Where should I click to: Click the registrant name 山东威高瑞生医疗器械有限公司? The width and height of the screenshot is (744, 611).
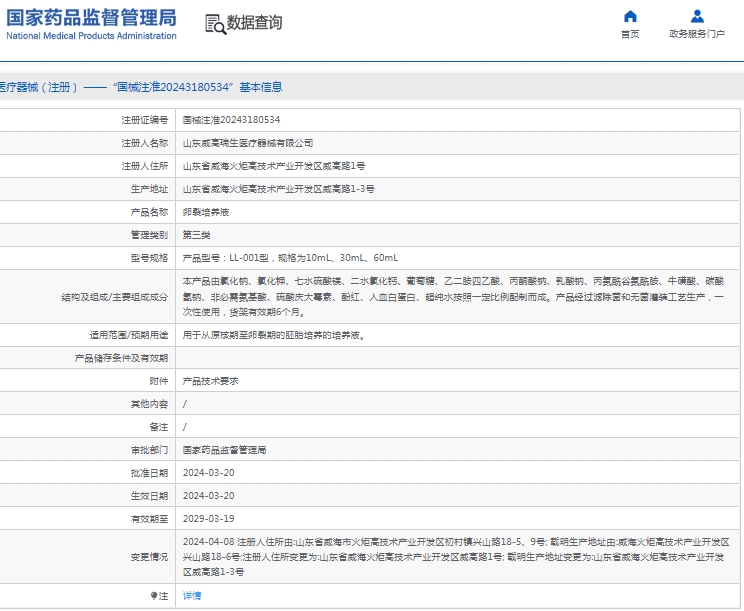pos(248,143)
